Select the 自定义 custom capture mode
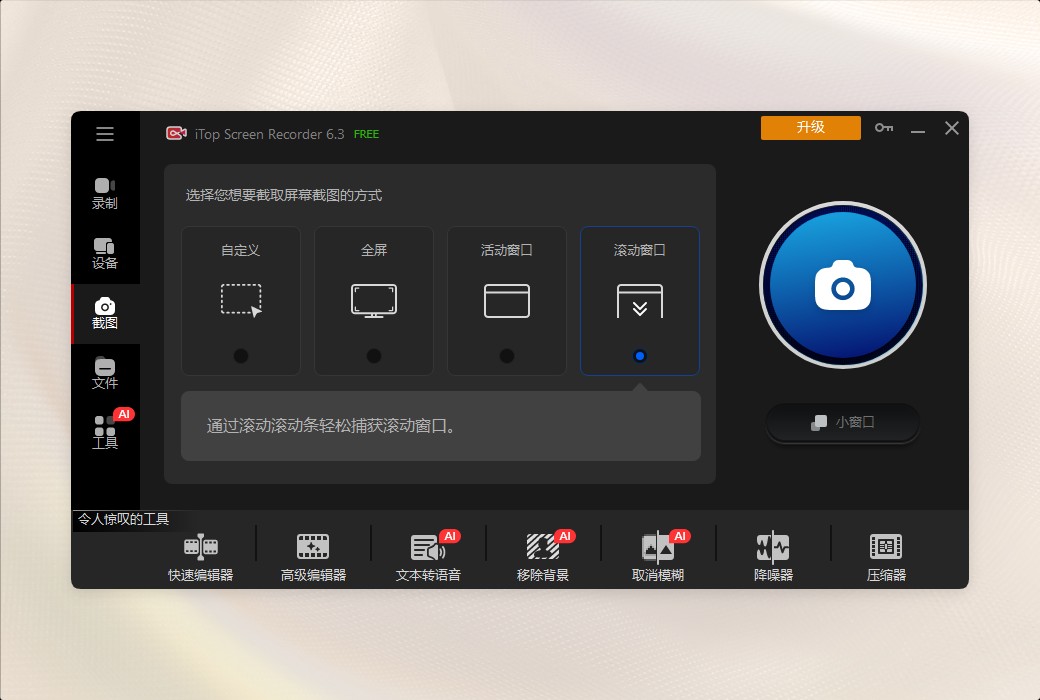1040x700 pixels. [x=240, y=300]
